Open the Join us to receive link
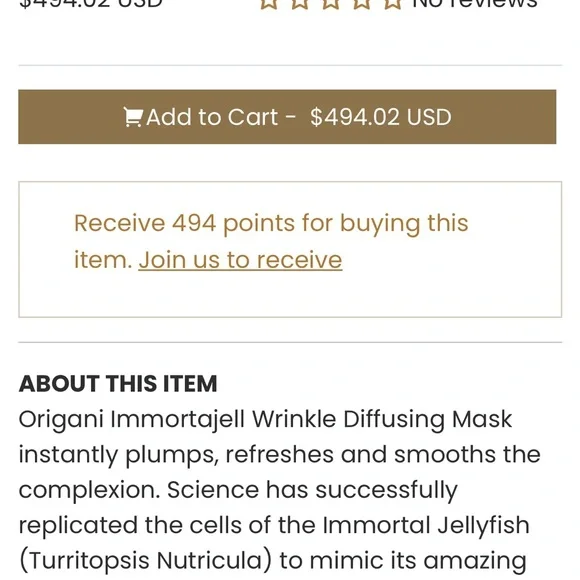This screenshot has width=580, height=580. 240,260
